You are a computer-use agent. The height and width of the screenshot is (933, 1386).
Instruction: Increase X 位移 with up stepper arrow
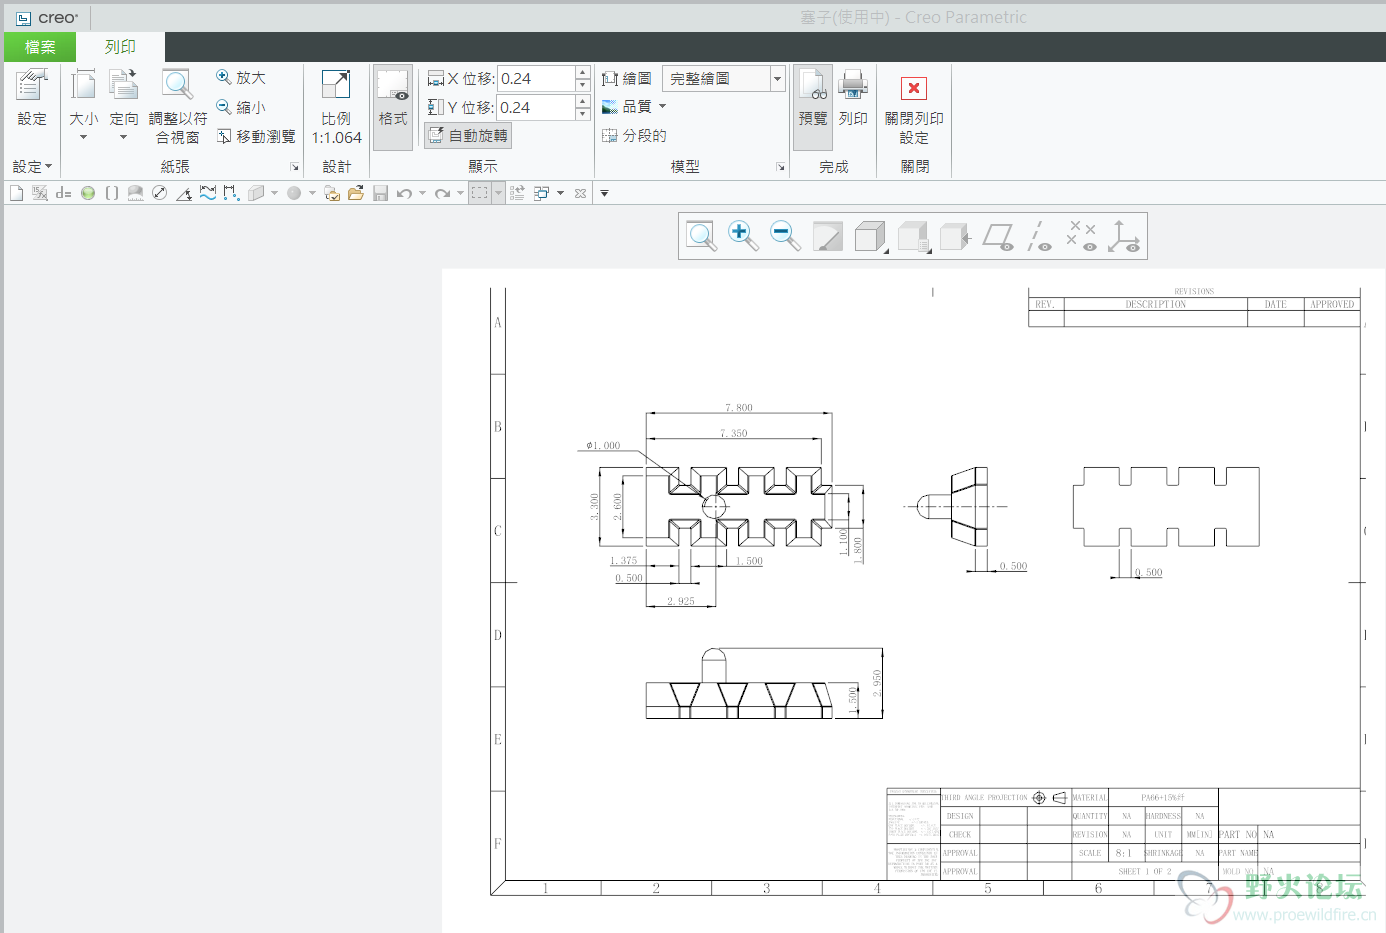[583, 72]
